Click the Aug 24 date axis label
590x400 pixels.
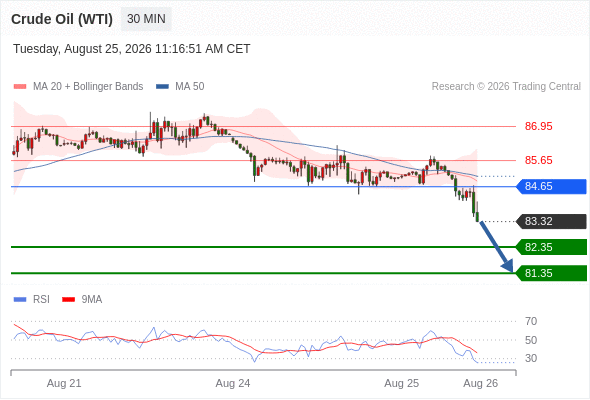(233, 383)
